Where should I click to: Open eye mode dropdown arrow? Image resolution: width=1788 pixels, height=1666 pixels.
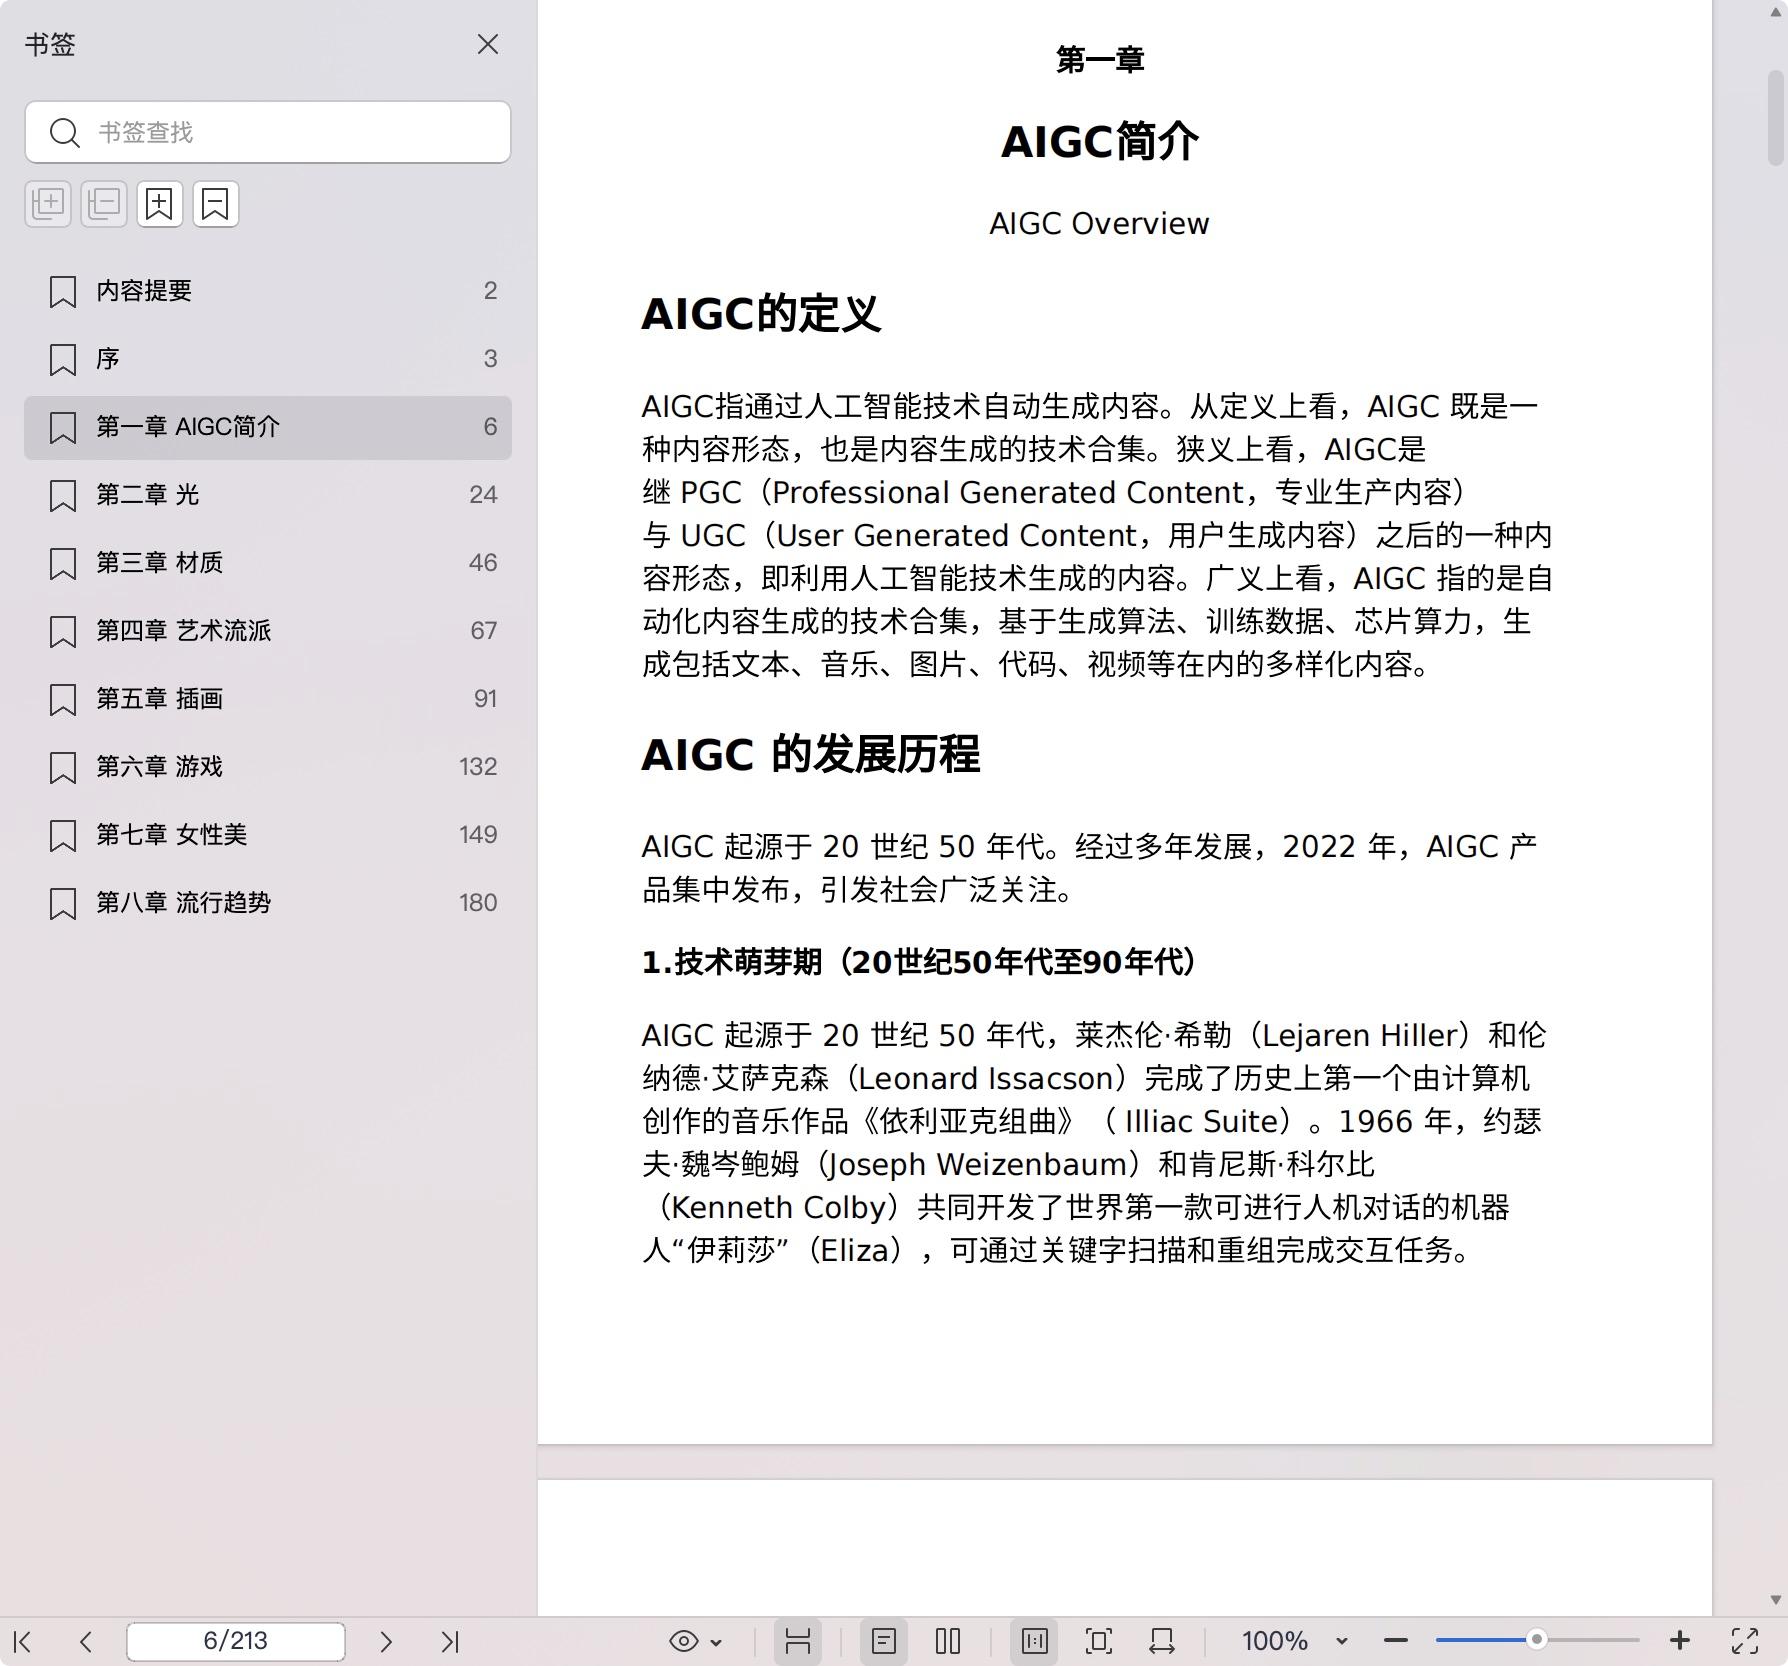pyautogui.click(x=716, y=1642)
